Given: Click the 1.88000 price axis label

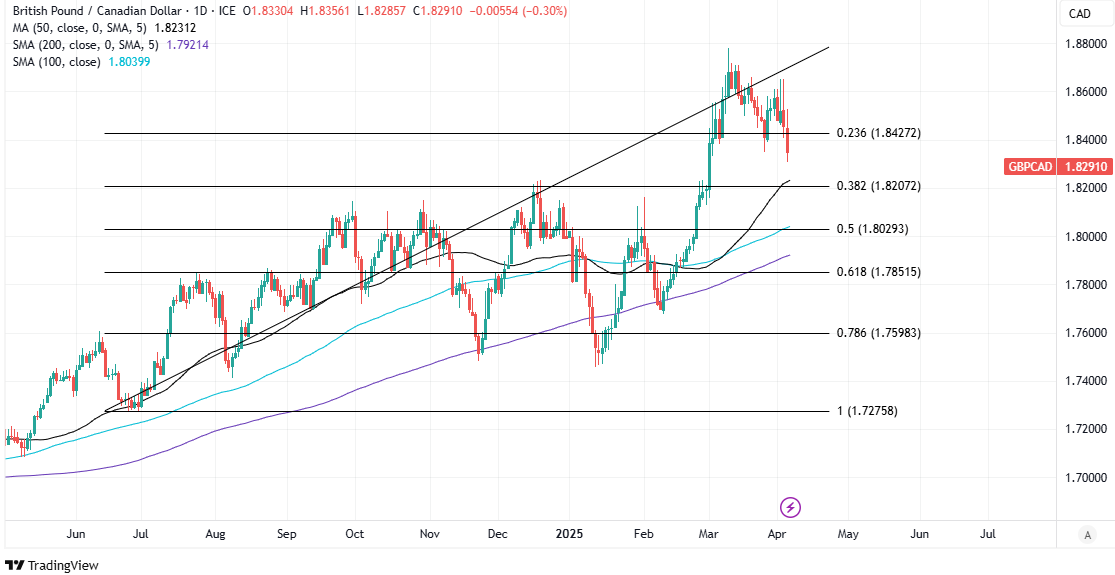Looking at the screenshot, I should 1085,44.
